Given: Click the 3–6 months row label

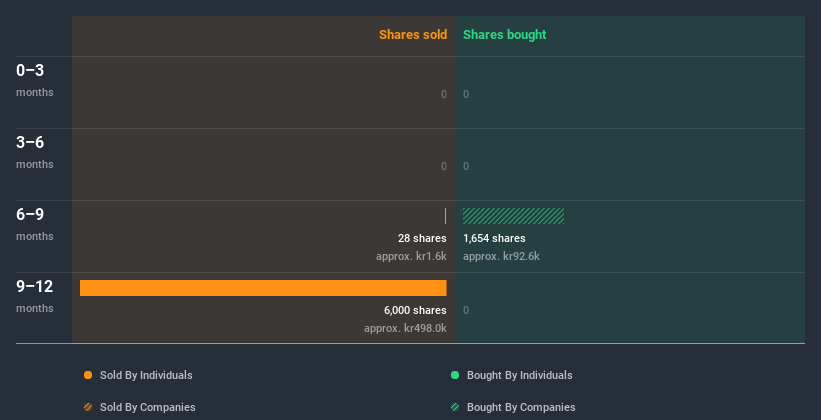Looking at the screenshot, I should 35,152.
